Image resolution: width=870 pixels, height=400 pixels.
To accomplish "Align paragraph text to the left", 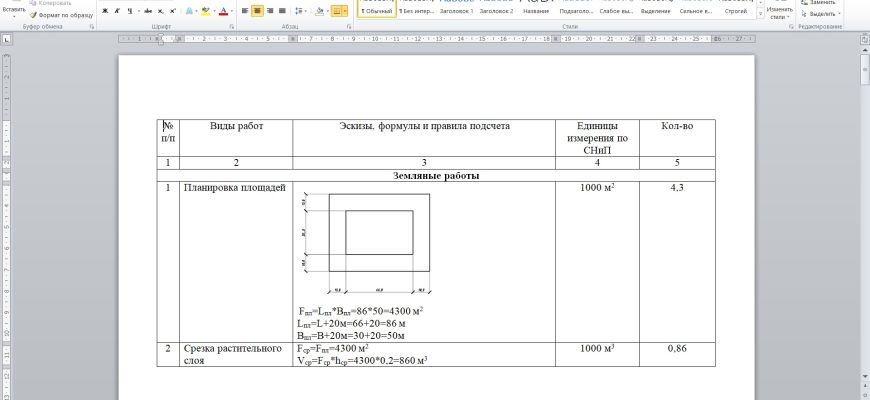I will coord(243,11).
